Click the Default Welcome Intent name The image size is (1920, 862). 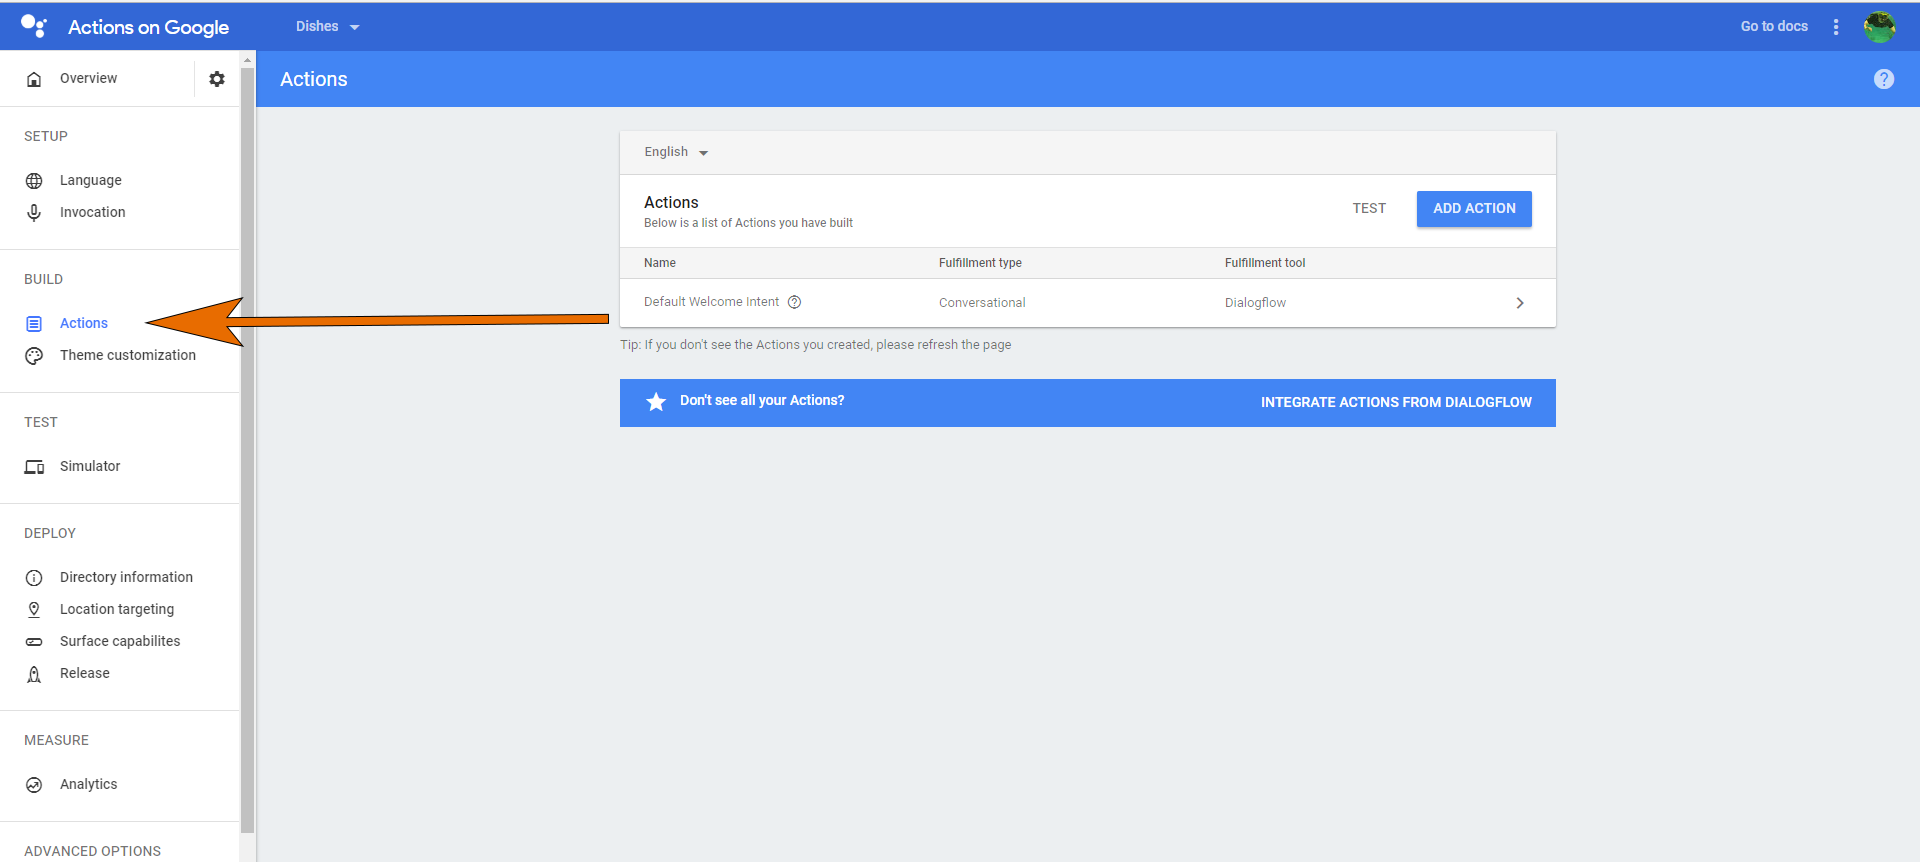point(711,302)
